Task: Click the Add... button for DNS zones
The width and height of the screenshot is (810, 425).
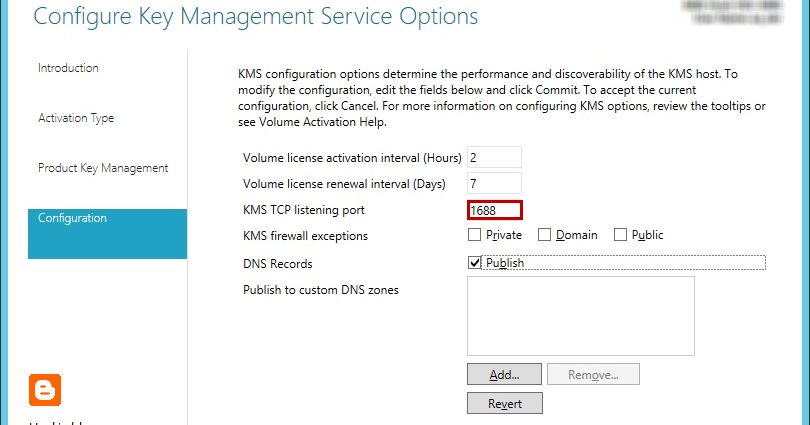Action: pos(504,374)
